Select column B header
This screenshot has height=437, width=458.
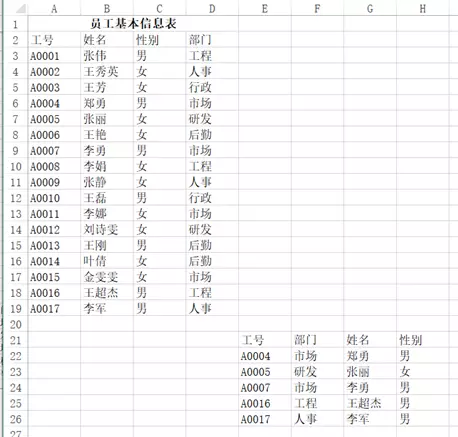point(107,8)
